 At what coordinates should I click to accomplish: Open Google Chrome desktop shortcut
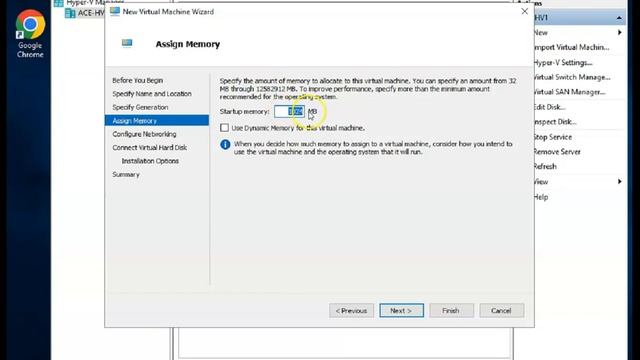[30, 33]
